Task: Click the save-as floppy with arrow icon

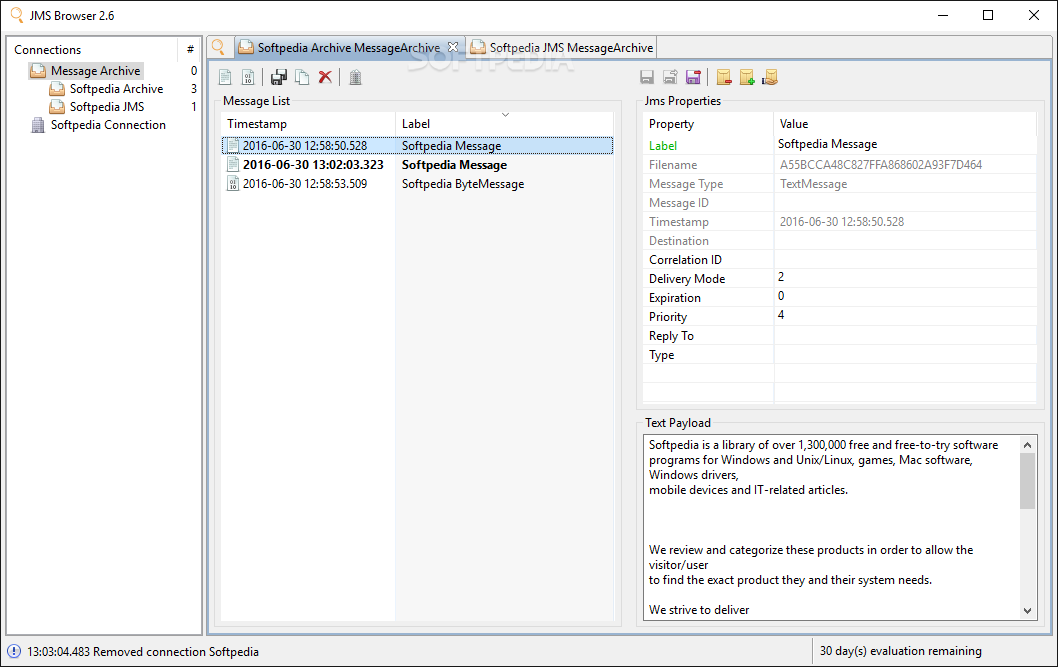Action: click(670, 78)
